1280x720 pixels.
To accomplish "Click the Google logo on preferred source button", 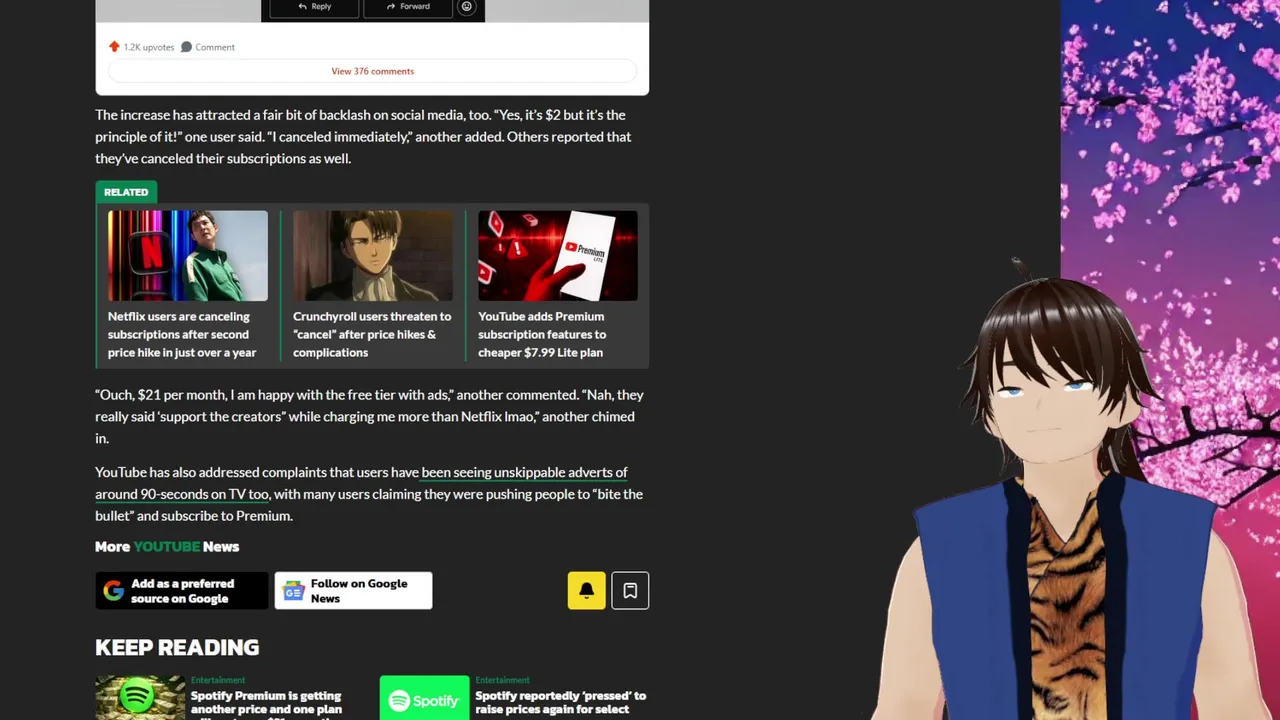I will pos(114,591).
